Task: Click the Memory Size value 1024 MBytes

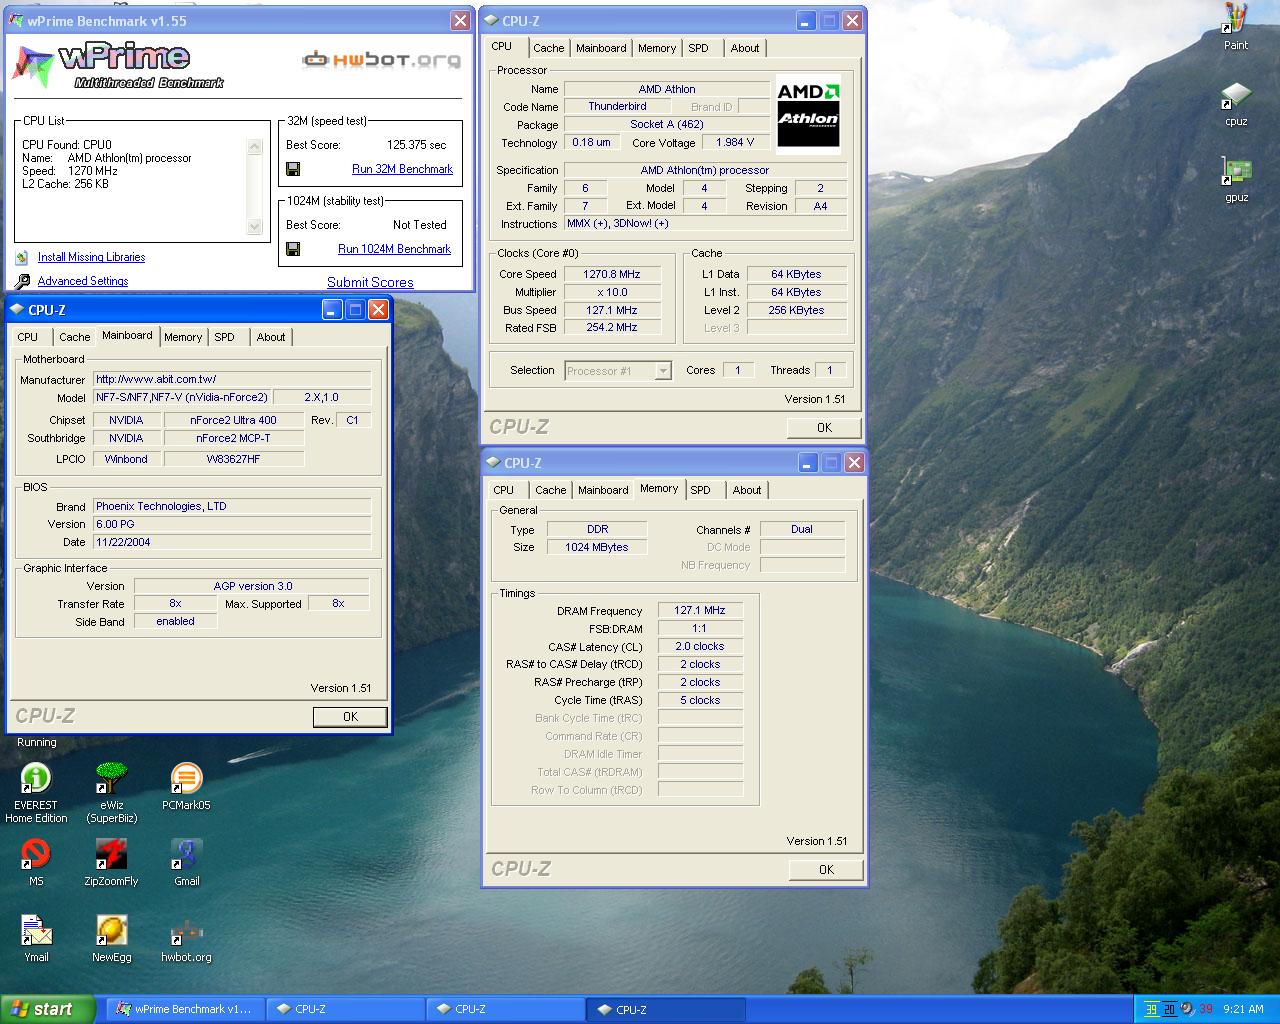Action: pyautogui.click(x=596, y=547)
